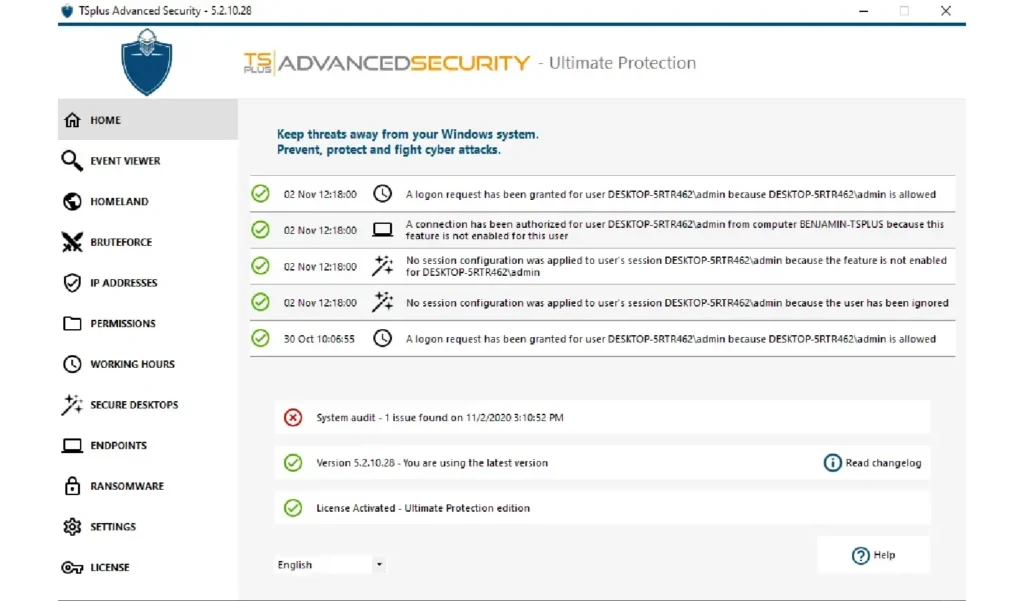Go to the Home menu item

click(105, 120)
